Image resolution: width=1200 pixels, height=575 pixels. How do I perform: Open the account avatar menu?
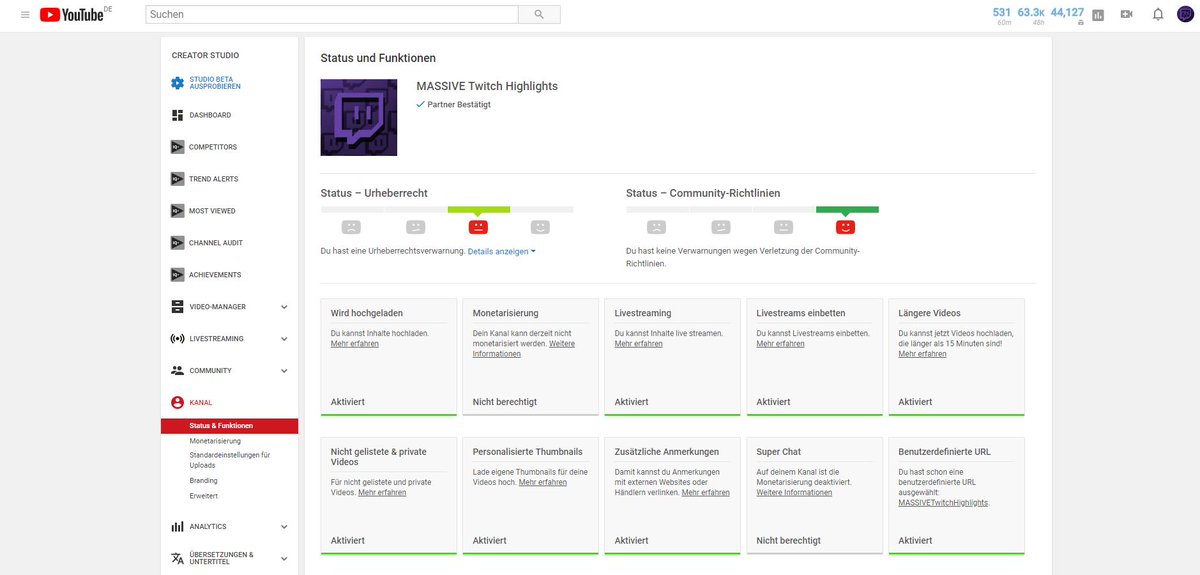[x=1185, y=15]
